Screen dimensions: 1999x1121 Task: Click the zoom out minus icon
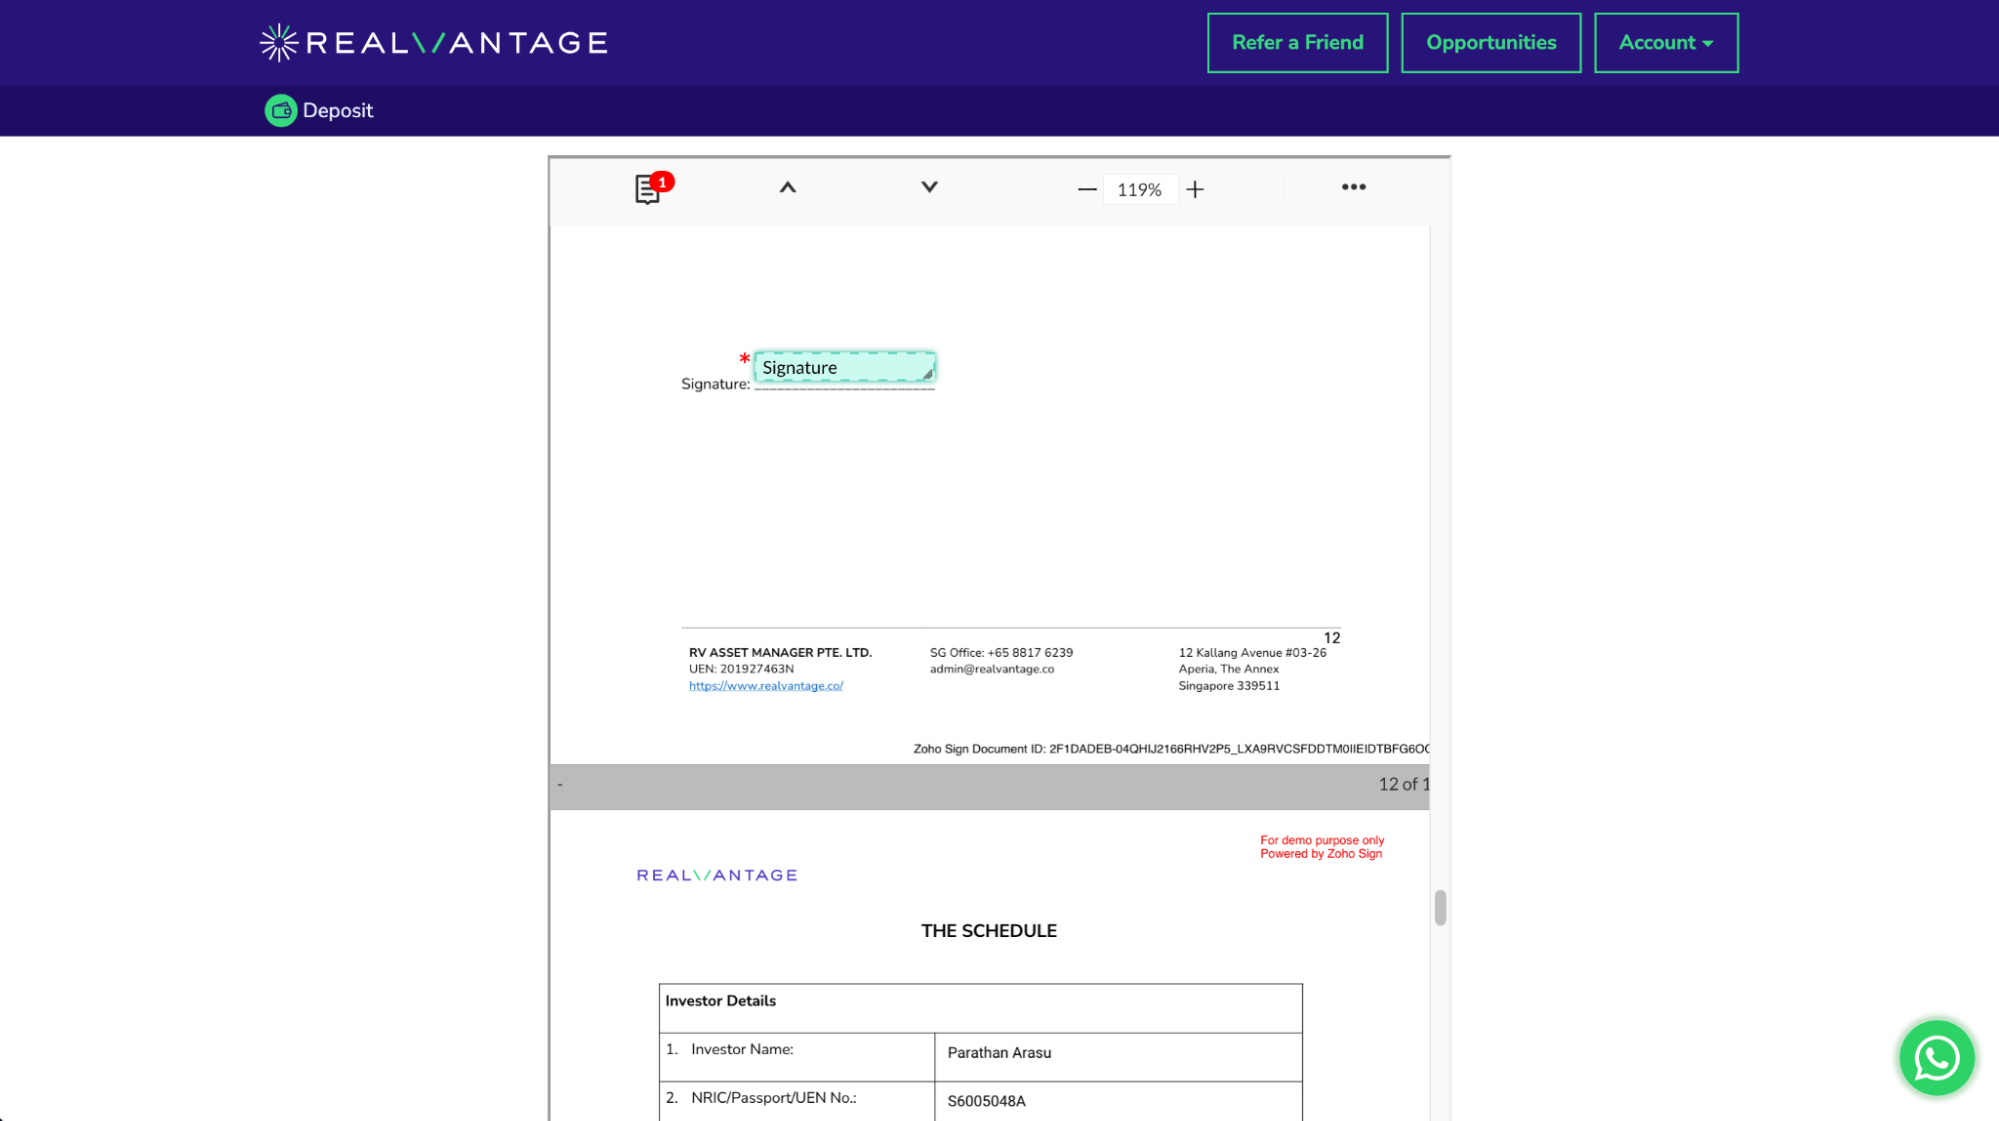1086,188
